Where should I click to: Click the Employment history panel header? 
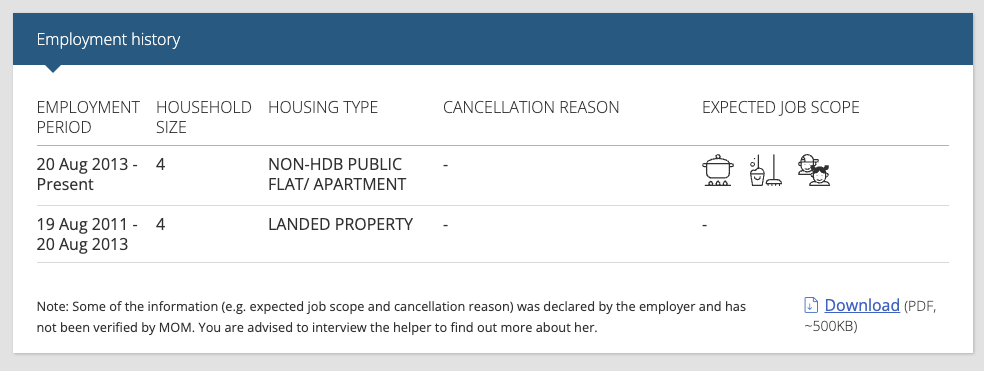pyautogui.click(x=493, y=39)
